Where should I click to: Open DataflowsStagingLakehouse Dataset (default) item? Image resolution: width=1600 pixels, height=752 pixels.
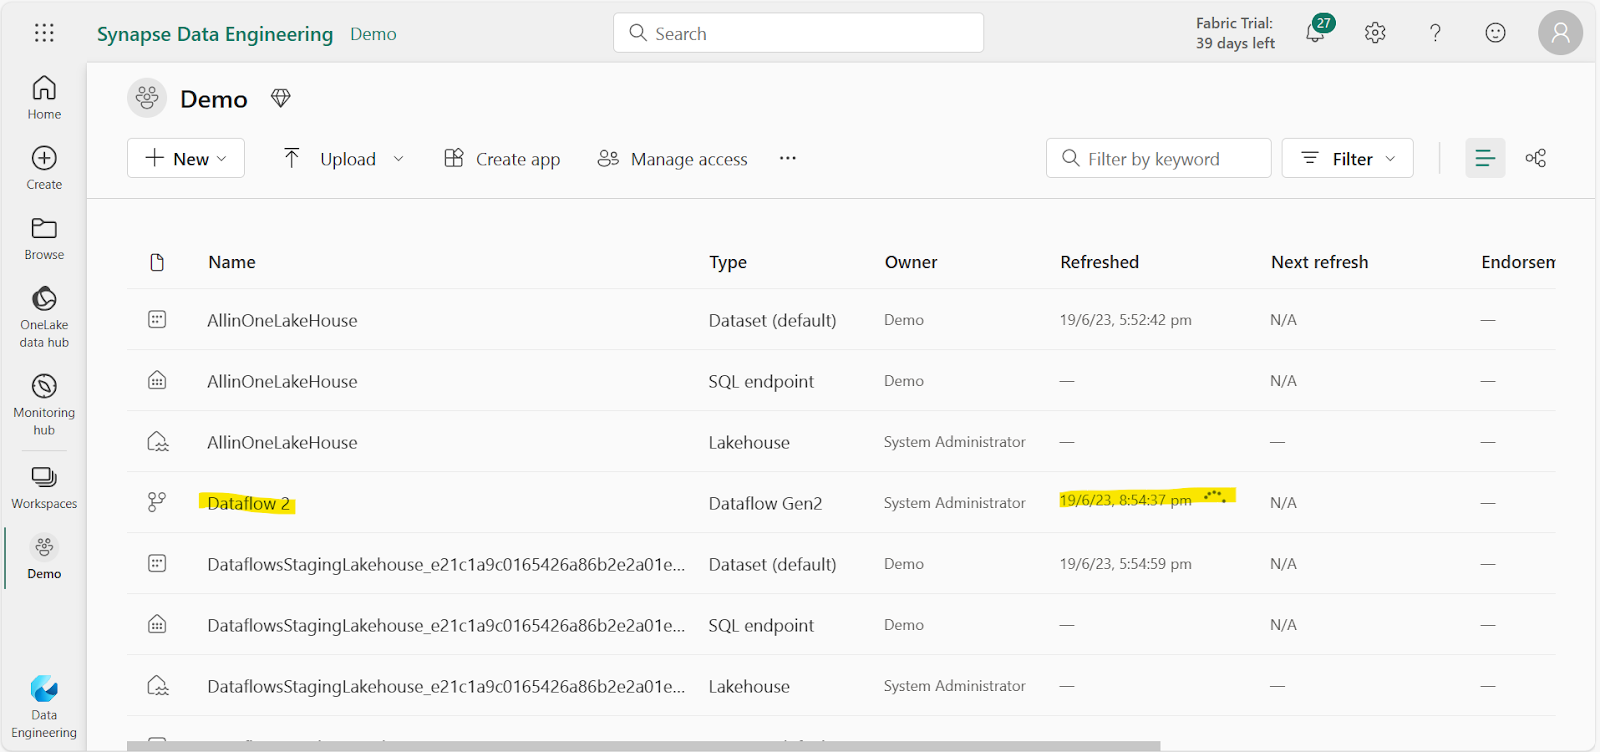[446, 564]
